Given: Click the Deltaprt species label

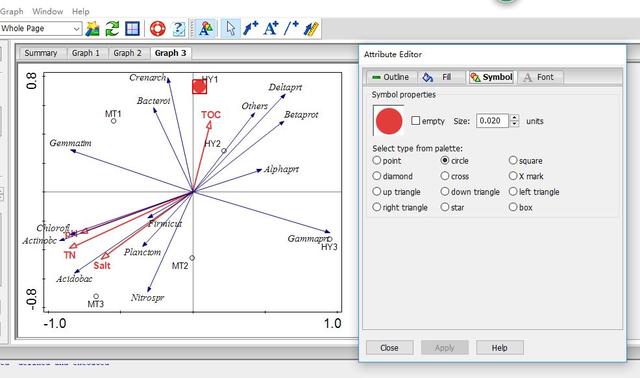Looking at the screenshot, I should [x=285, y=87].
